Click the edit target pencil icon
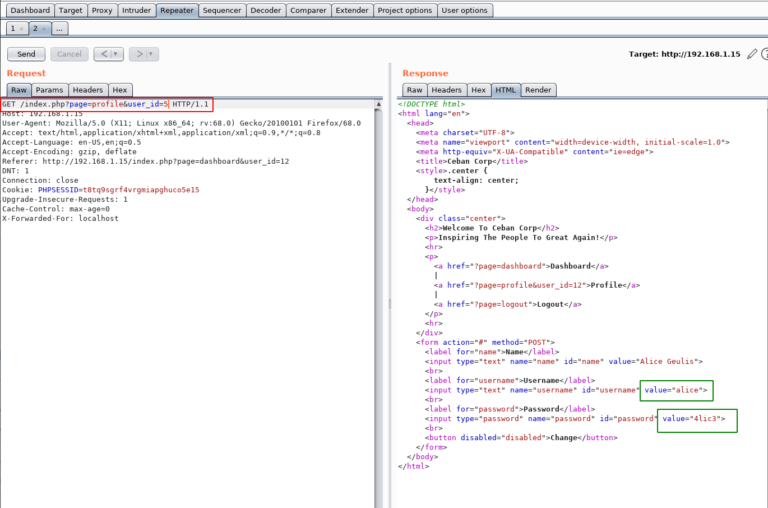Viewport: 768px width, 508px height. (x=752, y=54)
